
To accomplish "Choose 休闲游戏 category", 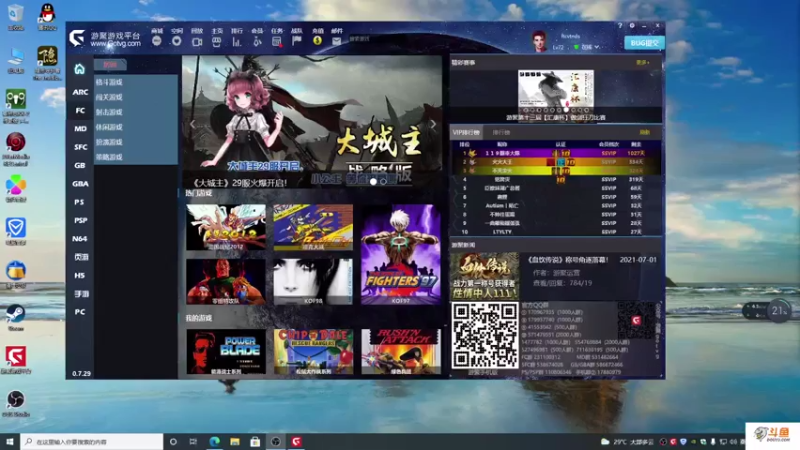I will (x=109, y=127).
